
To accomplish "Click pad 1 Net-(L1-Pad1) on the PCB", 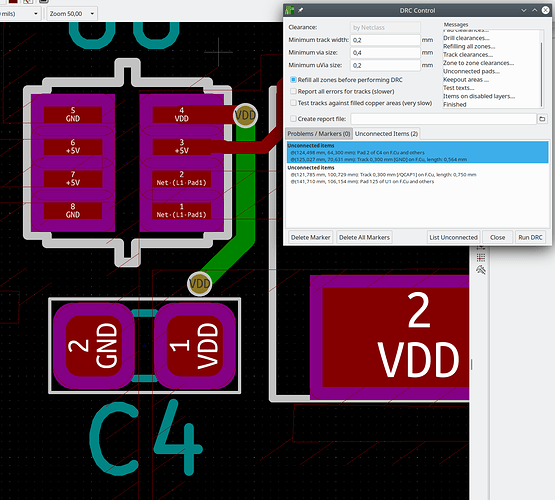I will (x=182, y=211).
